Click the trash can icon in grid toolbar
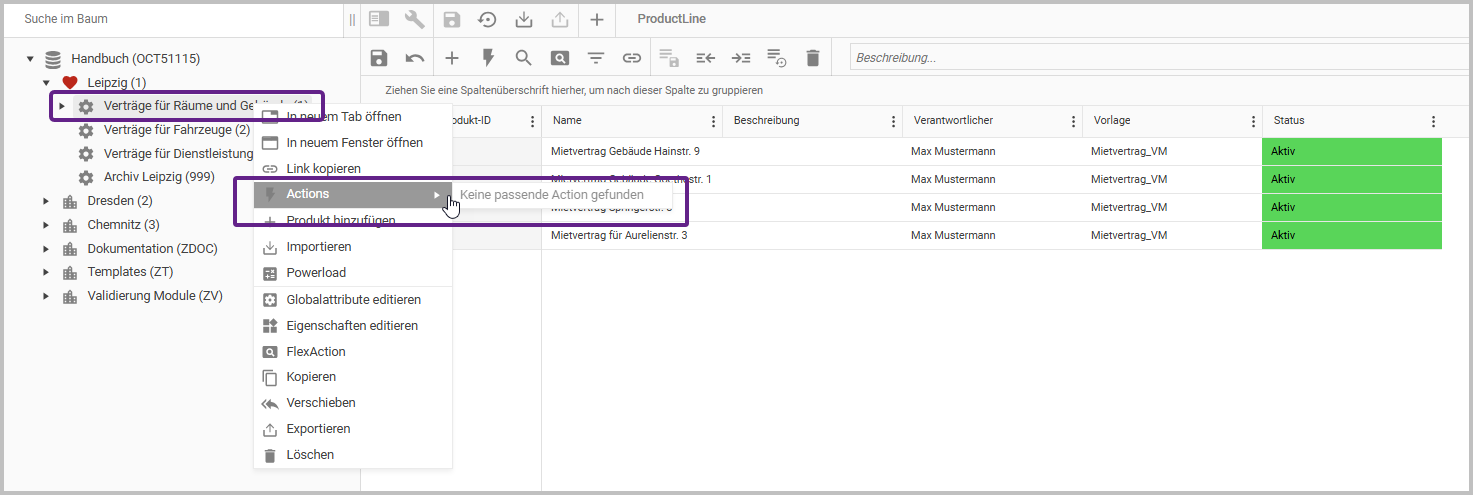Viewport: 1473px width, 495px height. click(x=812, y=58)
